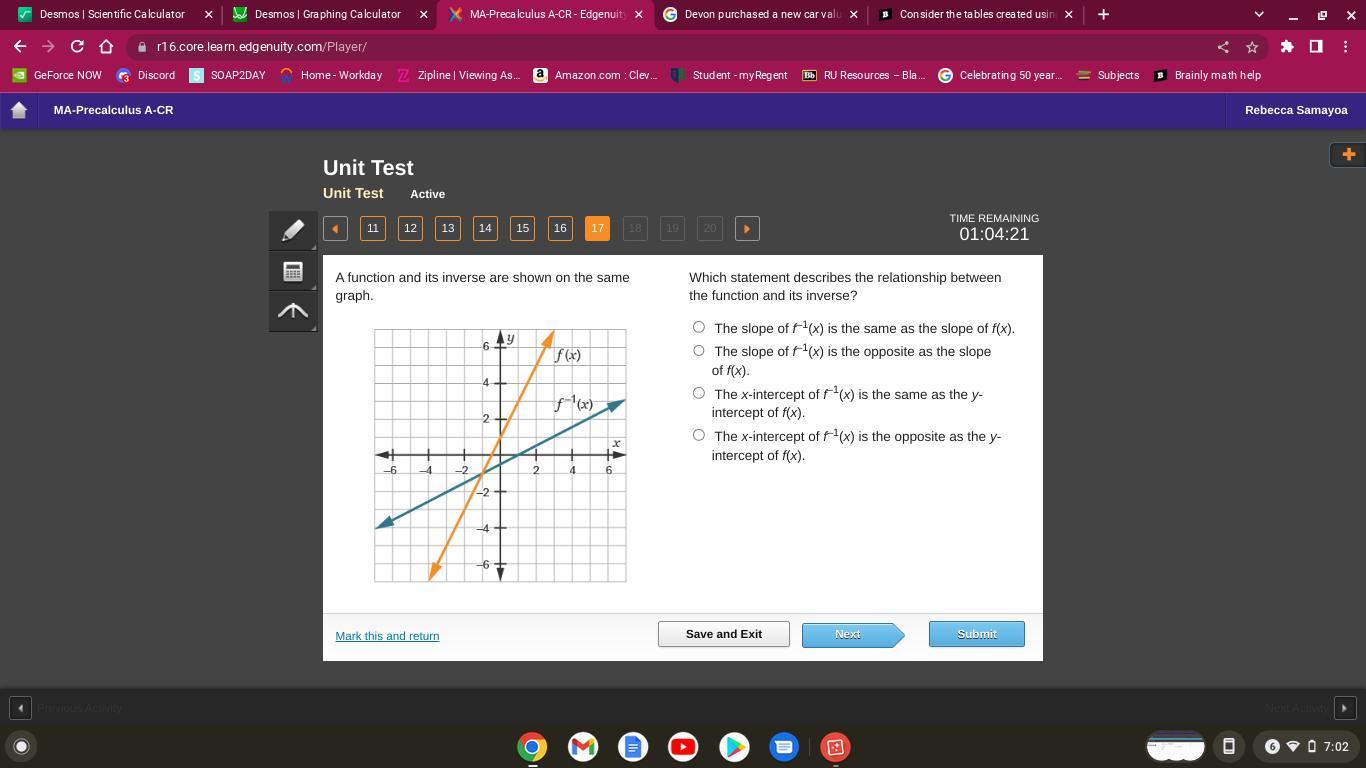The image size is (1366, 768).
Task: Open Play Store from the shelf
Action: (x=734, y=747)
